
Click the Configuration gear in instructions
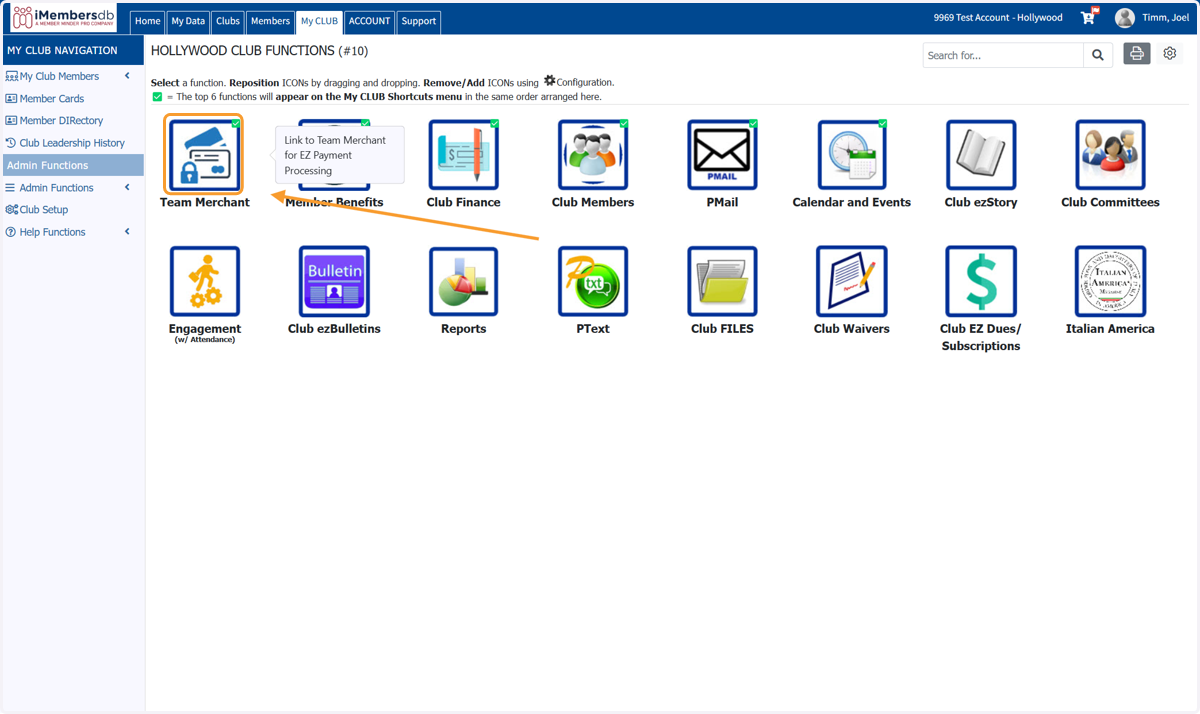pos(549,81)
